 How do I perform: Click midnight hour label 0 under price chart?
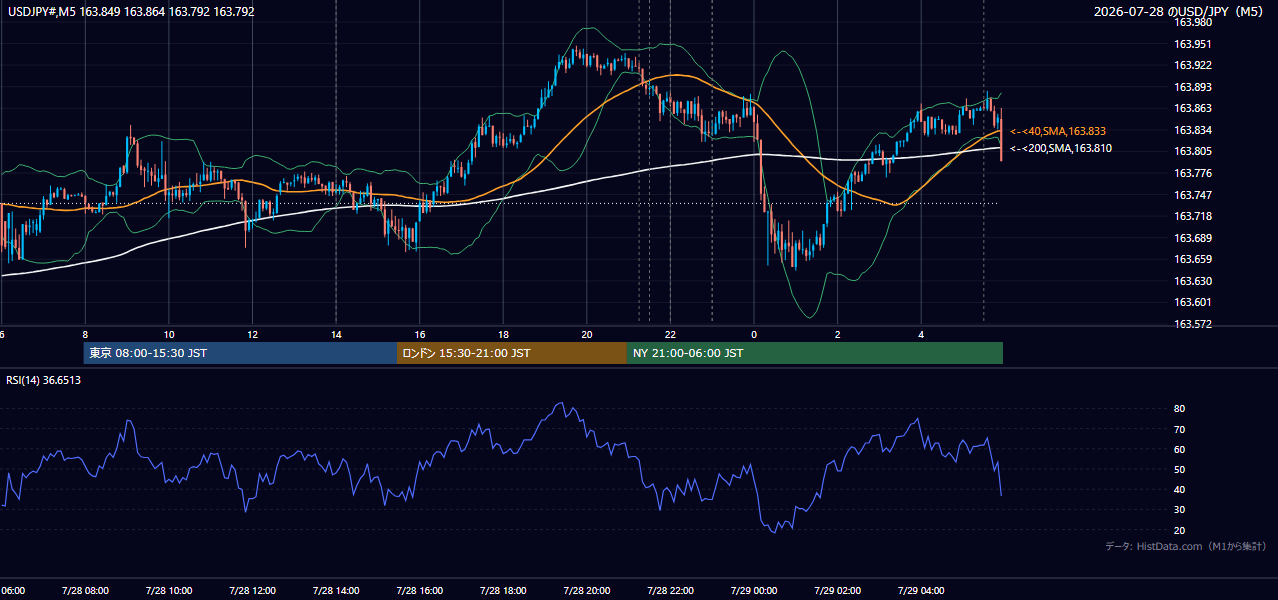[754, 335]
